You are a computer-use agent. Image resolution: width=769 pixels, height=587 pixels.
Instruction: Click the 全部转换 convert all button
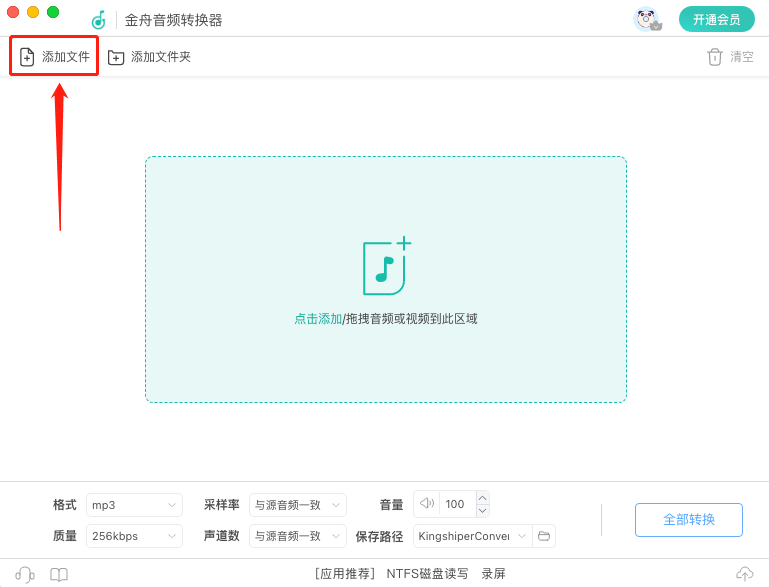(x=689, y=520)
